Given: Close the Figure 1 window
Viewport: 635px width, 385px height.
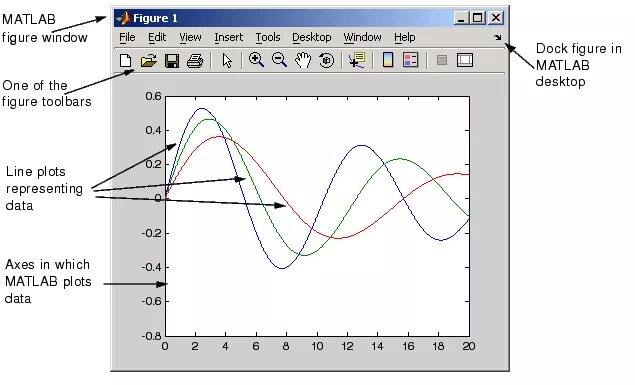Looking at the screenshot, I should pyautogui.click(x=496, y=18).
